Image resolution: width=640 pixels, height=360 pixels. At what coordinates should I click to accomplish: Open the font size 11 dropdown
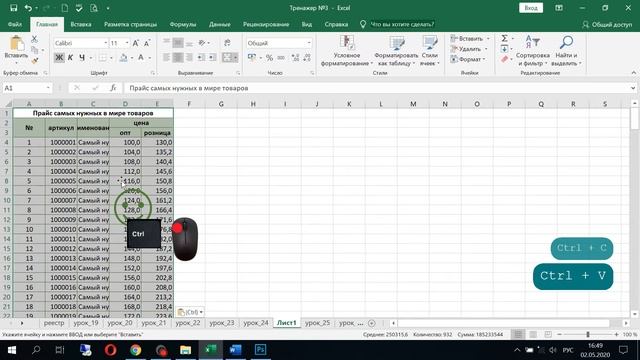point(127,43)
